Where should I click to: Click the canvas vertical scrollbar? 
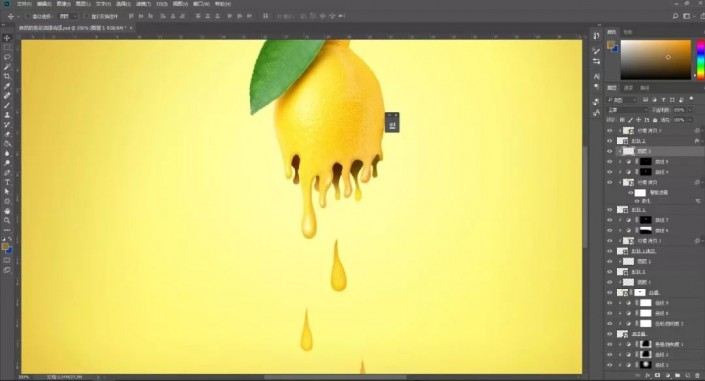(585, 197)
